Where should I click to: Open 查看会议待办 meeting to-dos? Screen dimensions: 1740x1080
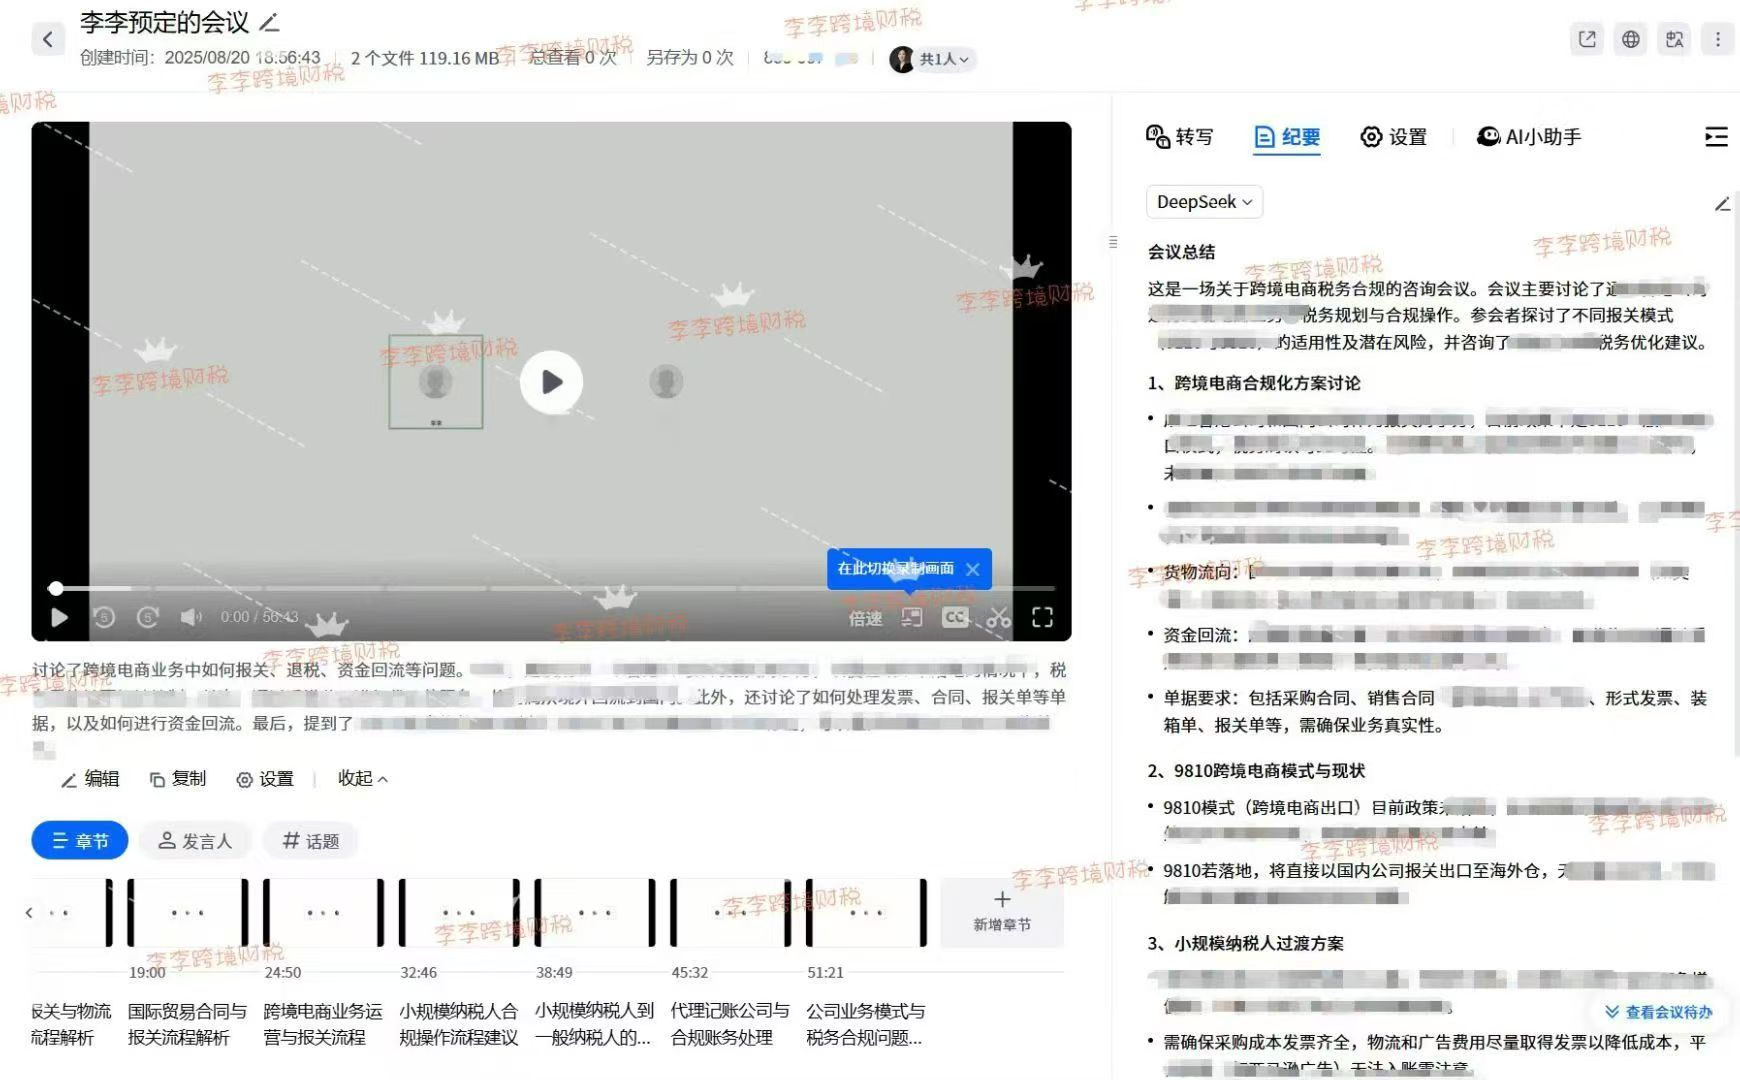point(1658,1011)
